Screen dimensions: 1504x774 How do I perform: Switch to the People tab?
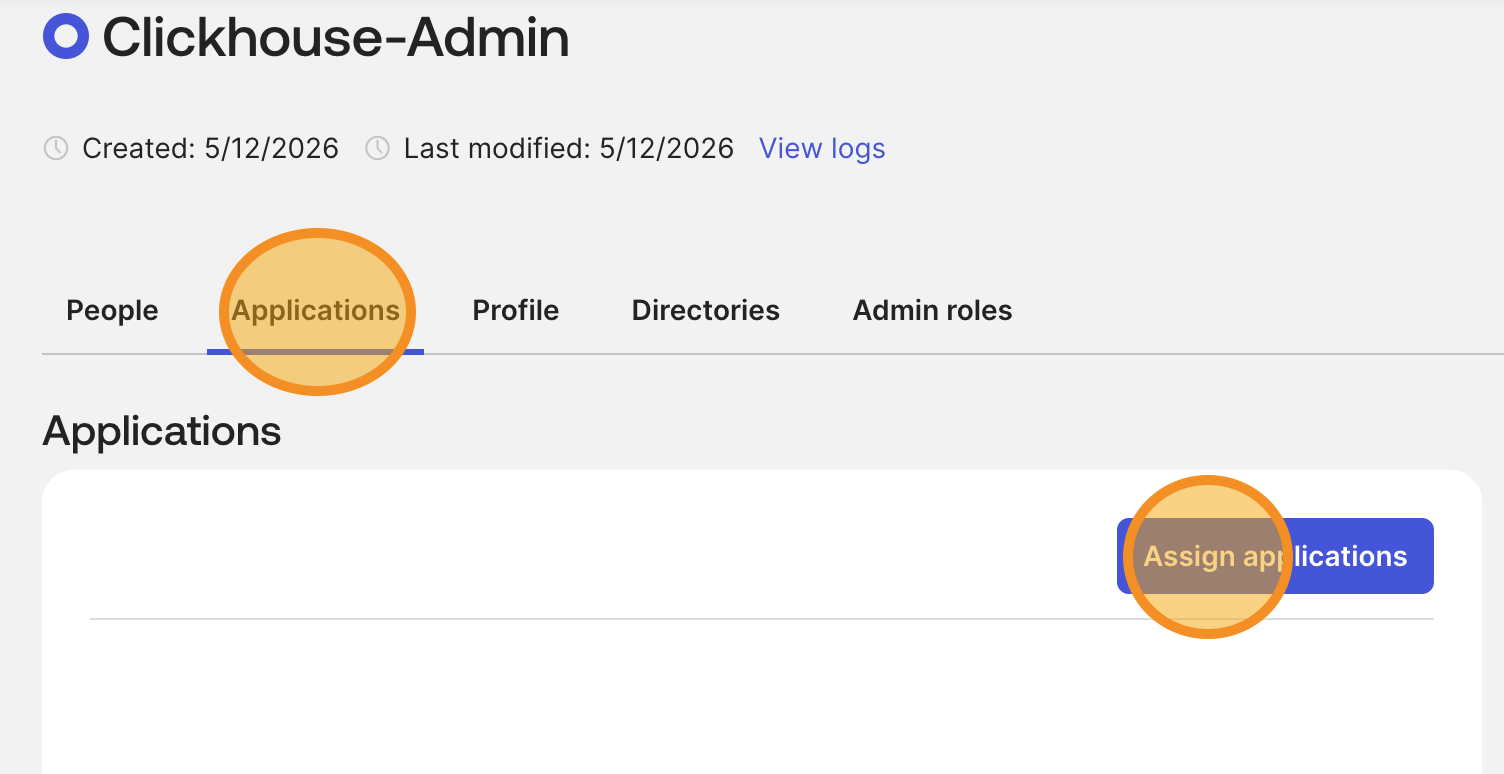[112, 311]
